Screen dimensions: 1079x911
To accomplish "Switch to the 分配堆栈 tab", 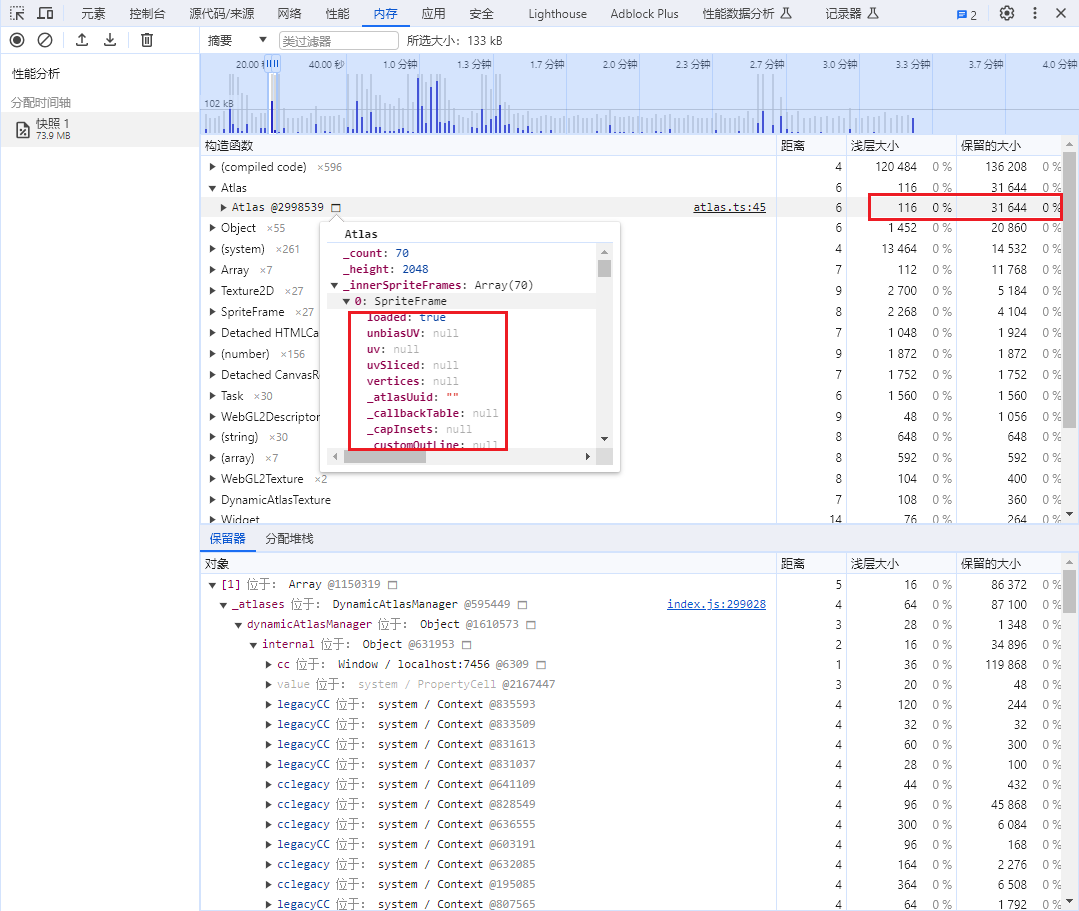I will tap(289, 539).
